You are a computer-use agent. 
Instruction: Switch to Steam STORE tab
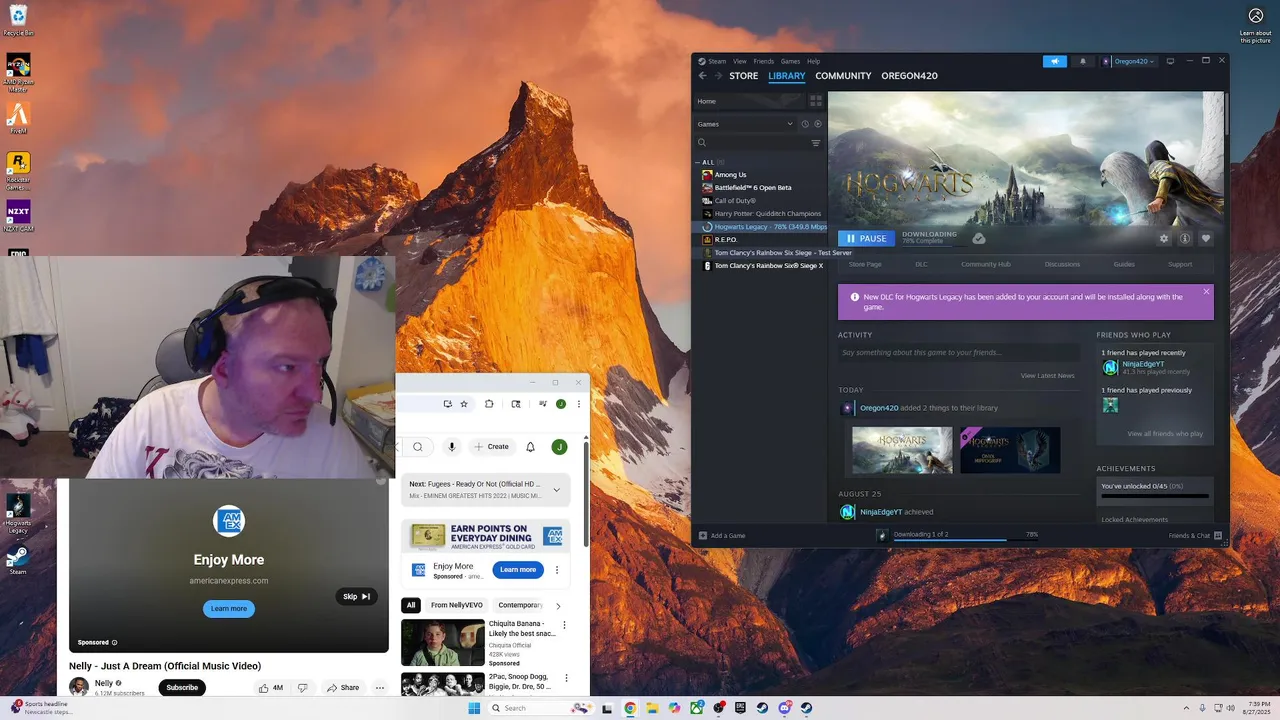(x=744, y=76)
